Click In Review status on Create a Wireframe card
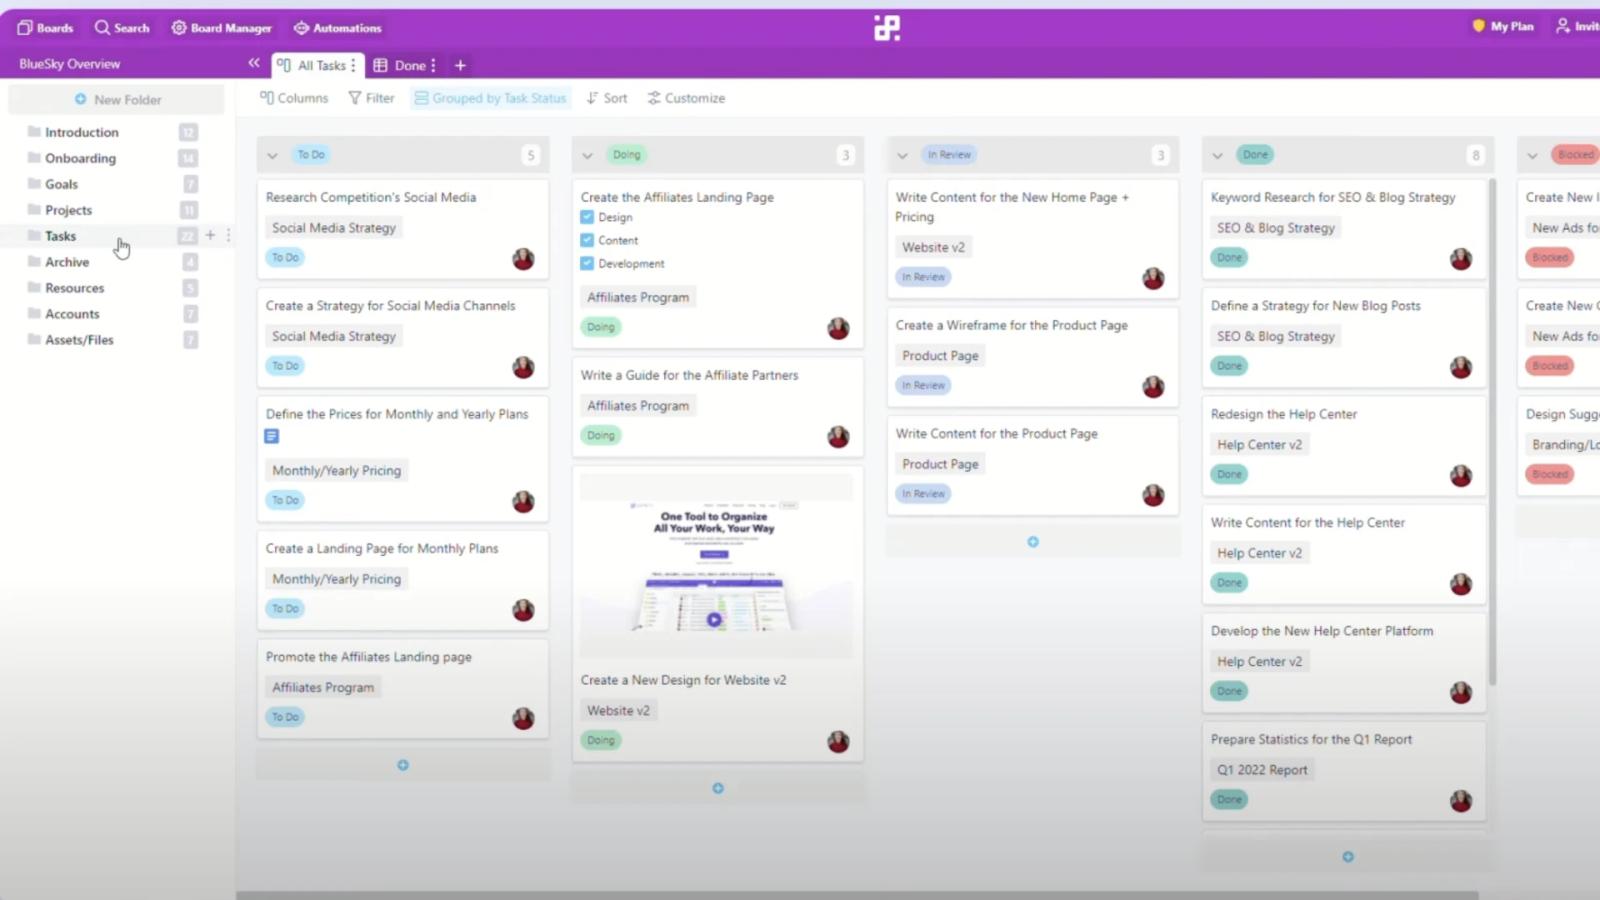The height and width of the screenshot is (900, 1600). 923,385
